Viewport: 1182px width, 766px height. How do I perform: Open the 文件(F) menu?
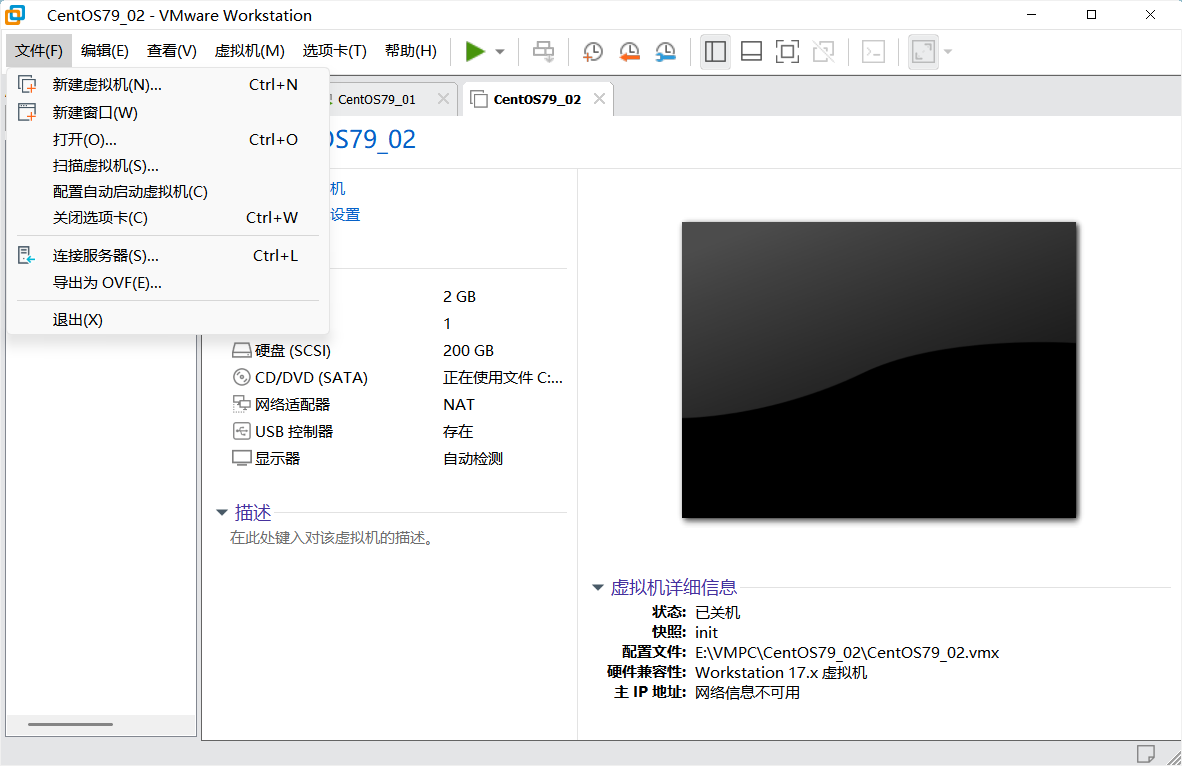pyautogui.click(x=39, y=51)
